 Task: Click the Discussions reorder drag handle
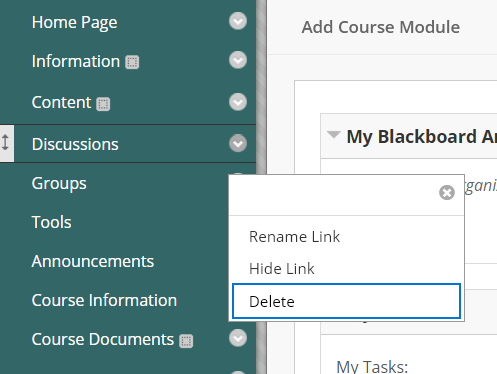(x=6, y=143)
